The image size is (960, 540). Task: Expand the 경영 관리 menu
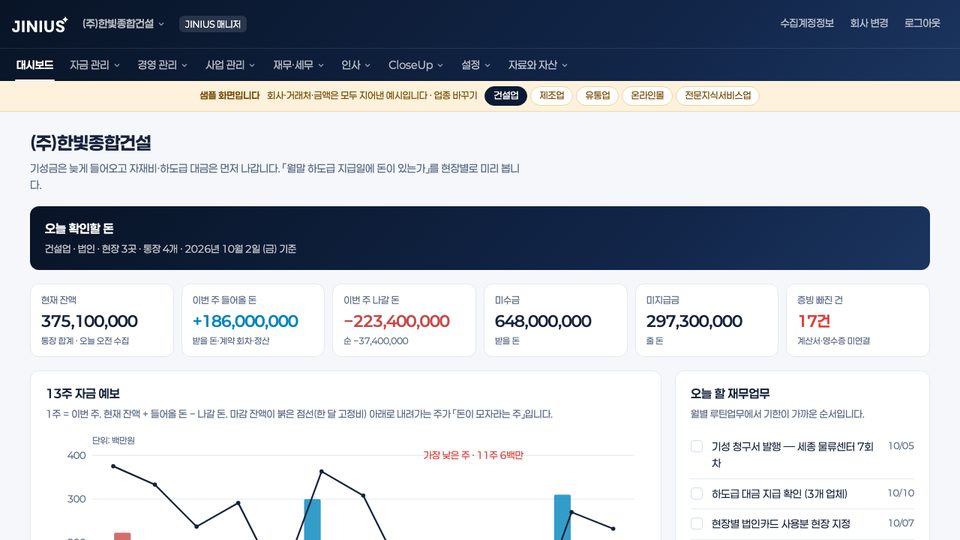click(162, 65)
